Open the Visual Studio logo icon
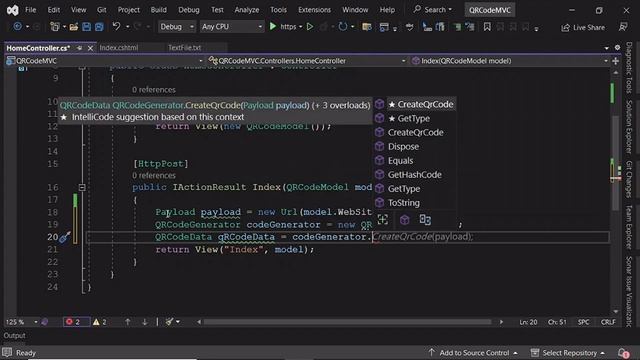Viewport: 640px width, 360px height. (x=12, y=10)
